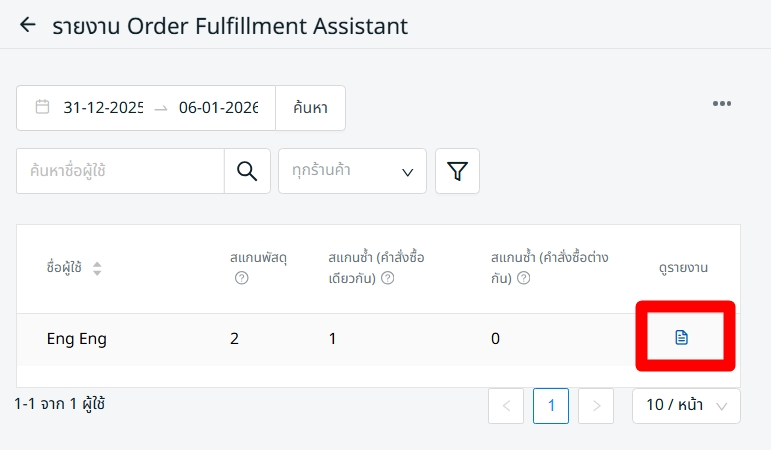771x450 pixels.
Task: Click the magnifier search icon
Action: tap(247, 171)
